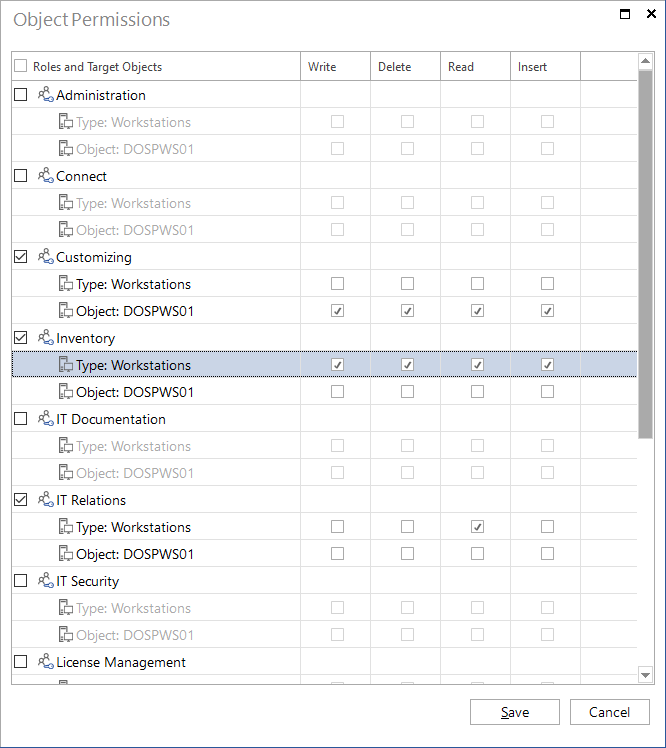Click the scrollbar up arrow
This screenshot has width=666, height=748.
click(645, 61)
